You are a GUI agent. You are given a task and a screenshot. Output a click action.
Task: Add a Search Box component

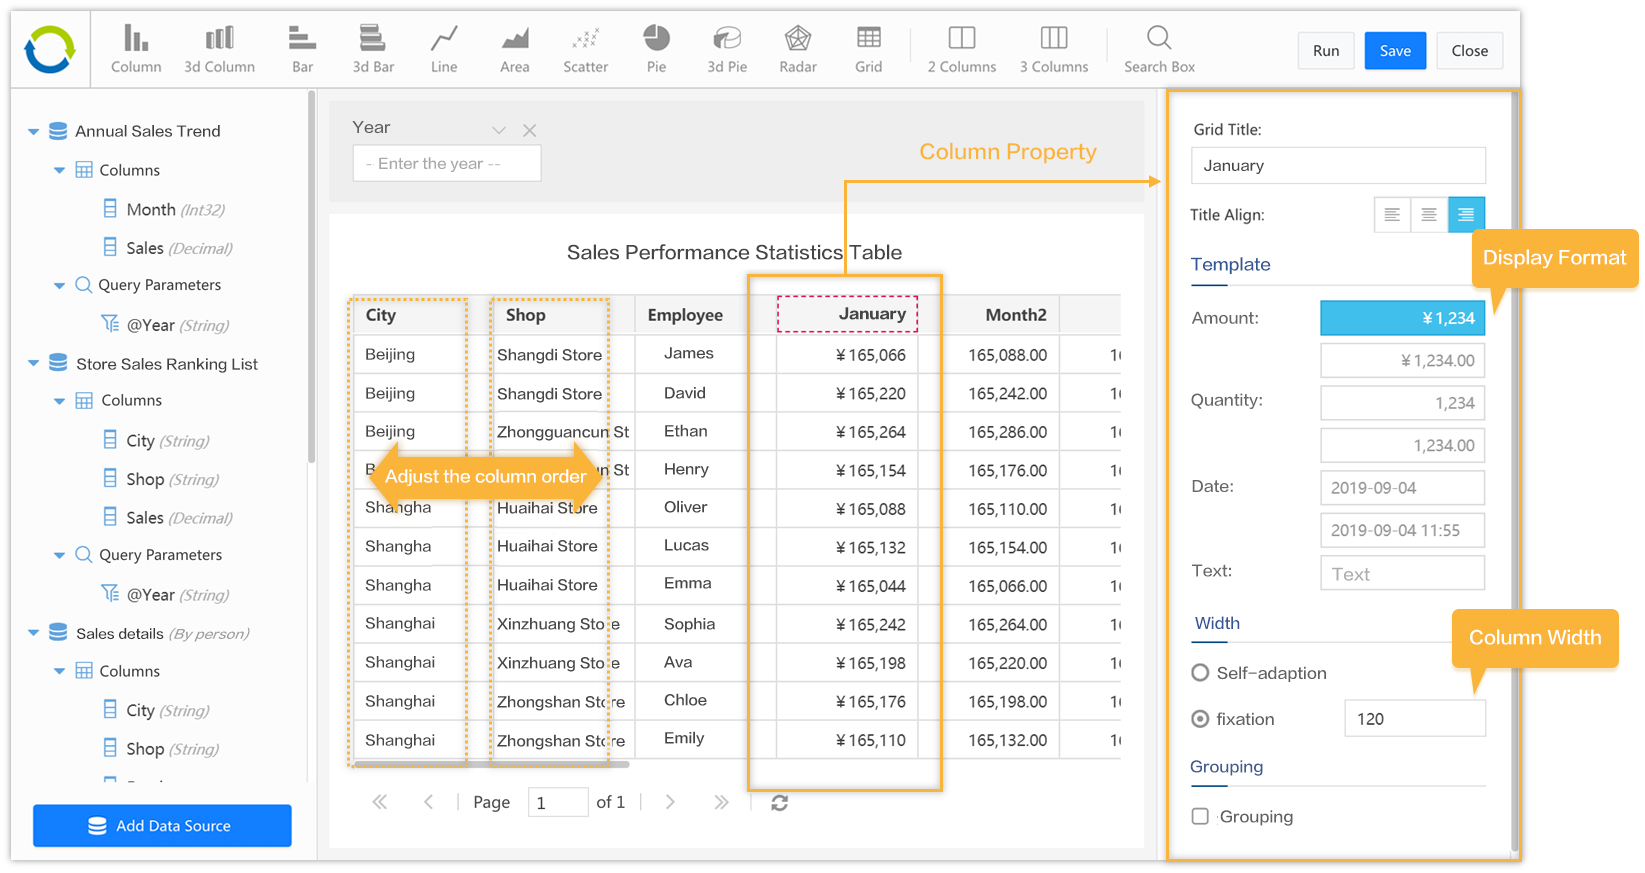pos(1159,50)
